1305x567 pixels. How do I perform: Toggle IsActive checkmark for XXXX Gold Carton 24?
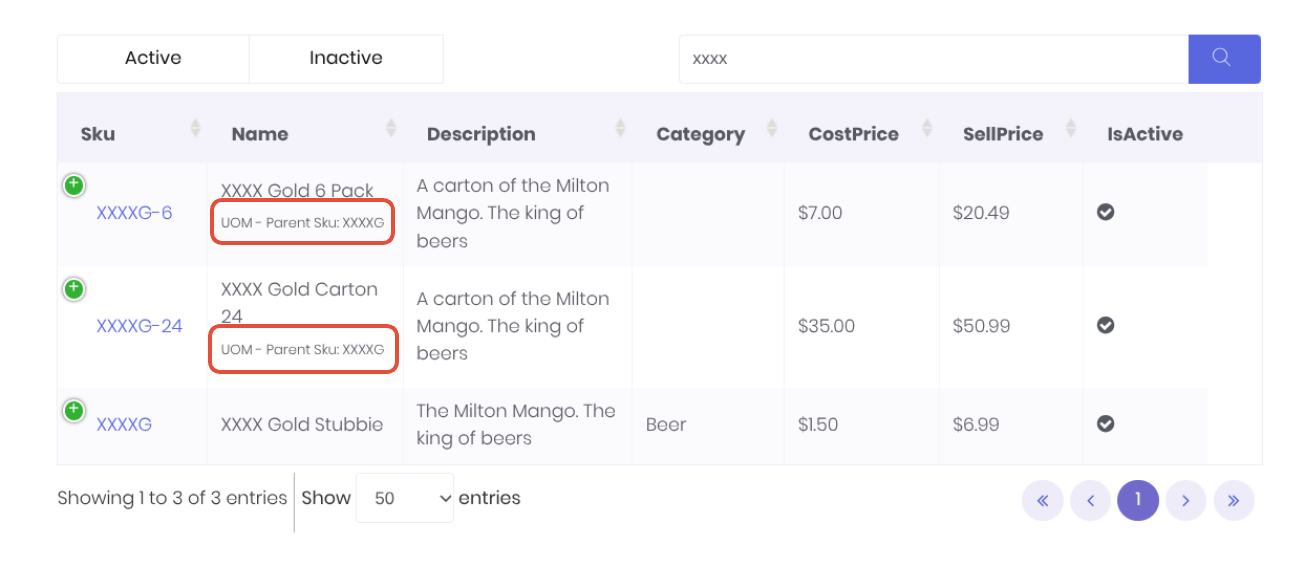[x=1105, y=325]
